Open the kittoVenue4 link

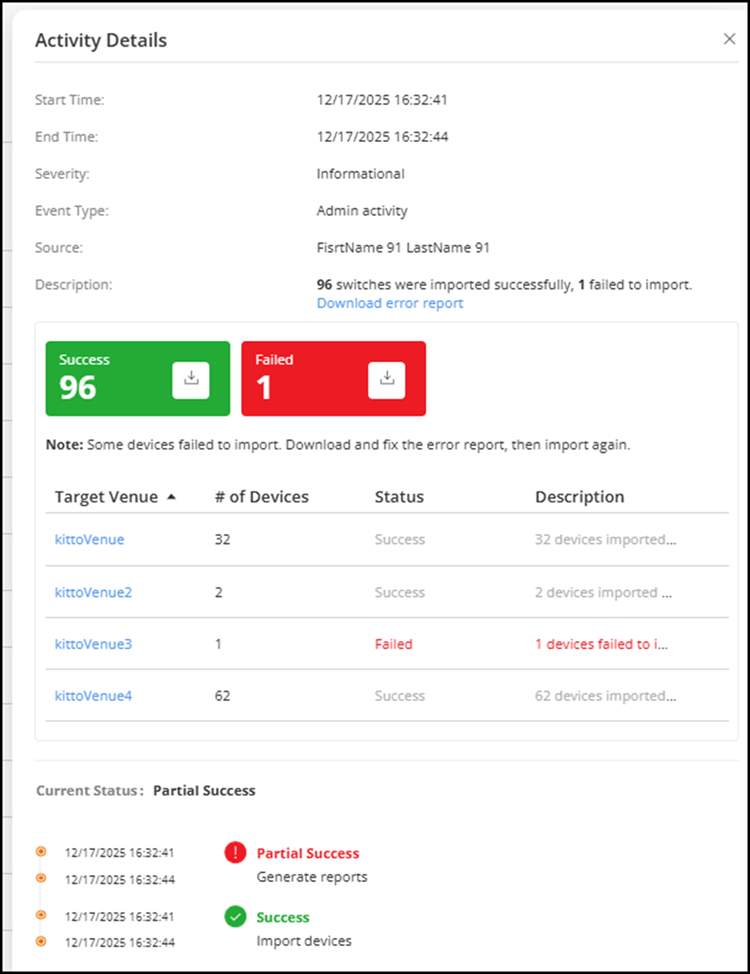(93, 696)
